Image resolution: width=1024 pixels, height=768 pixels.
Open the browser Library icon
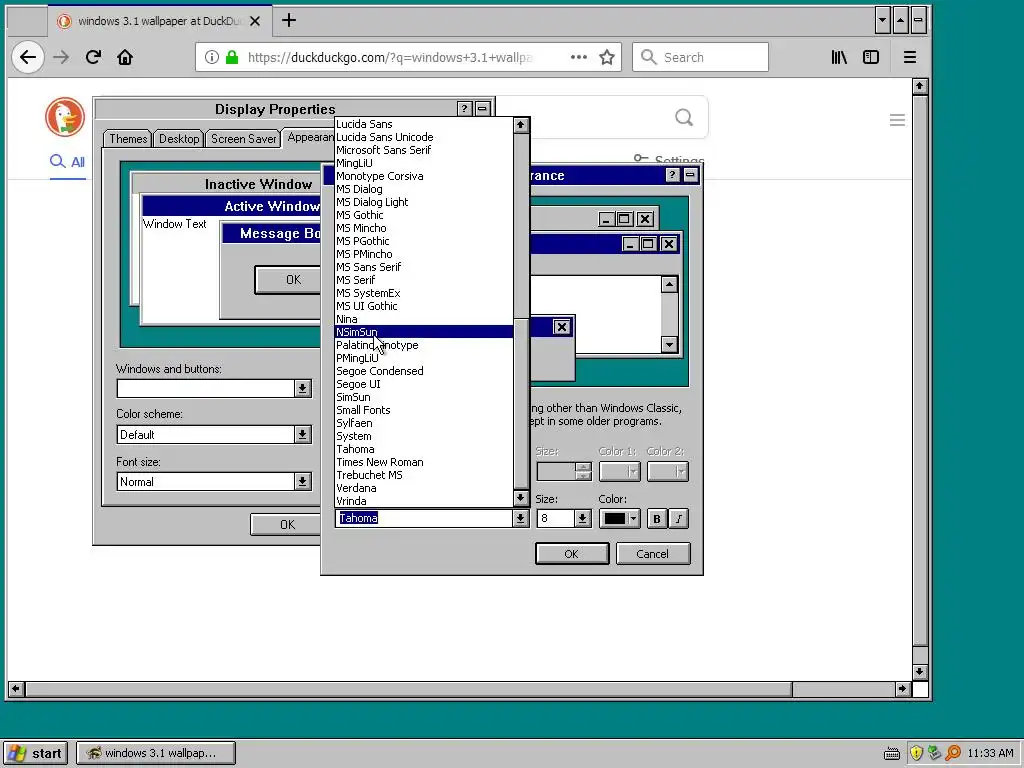(x=839, y=57)
